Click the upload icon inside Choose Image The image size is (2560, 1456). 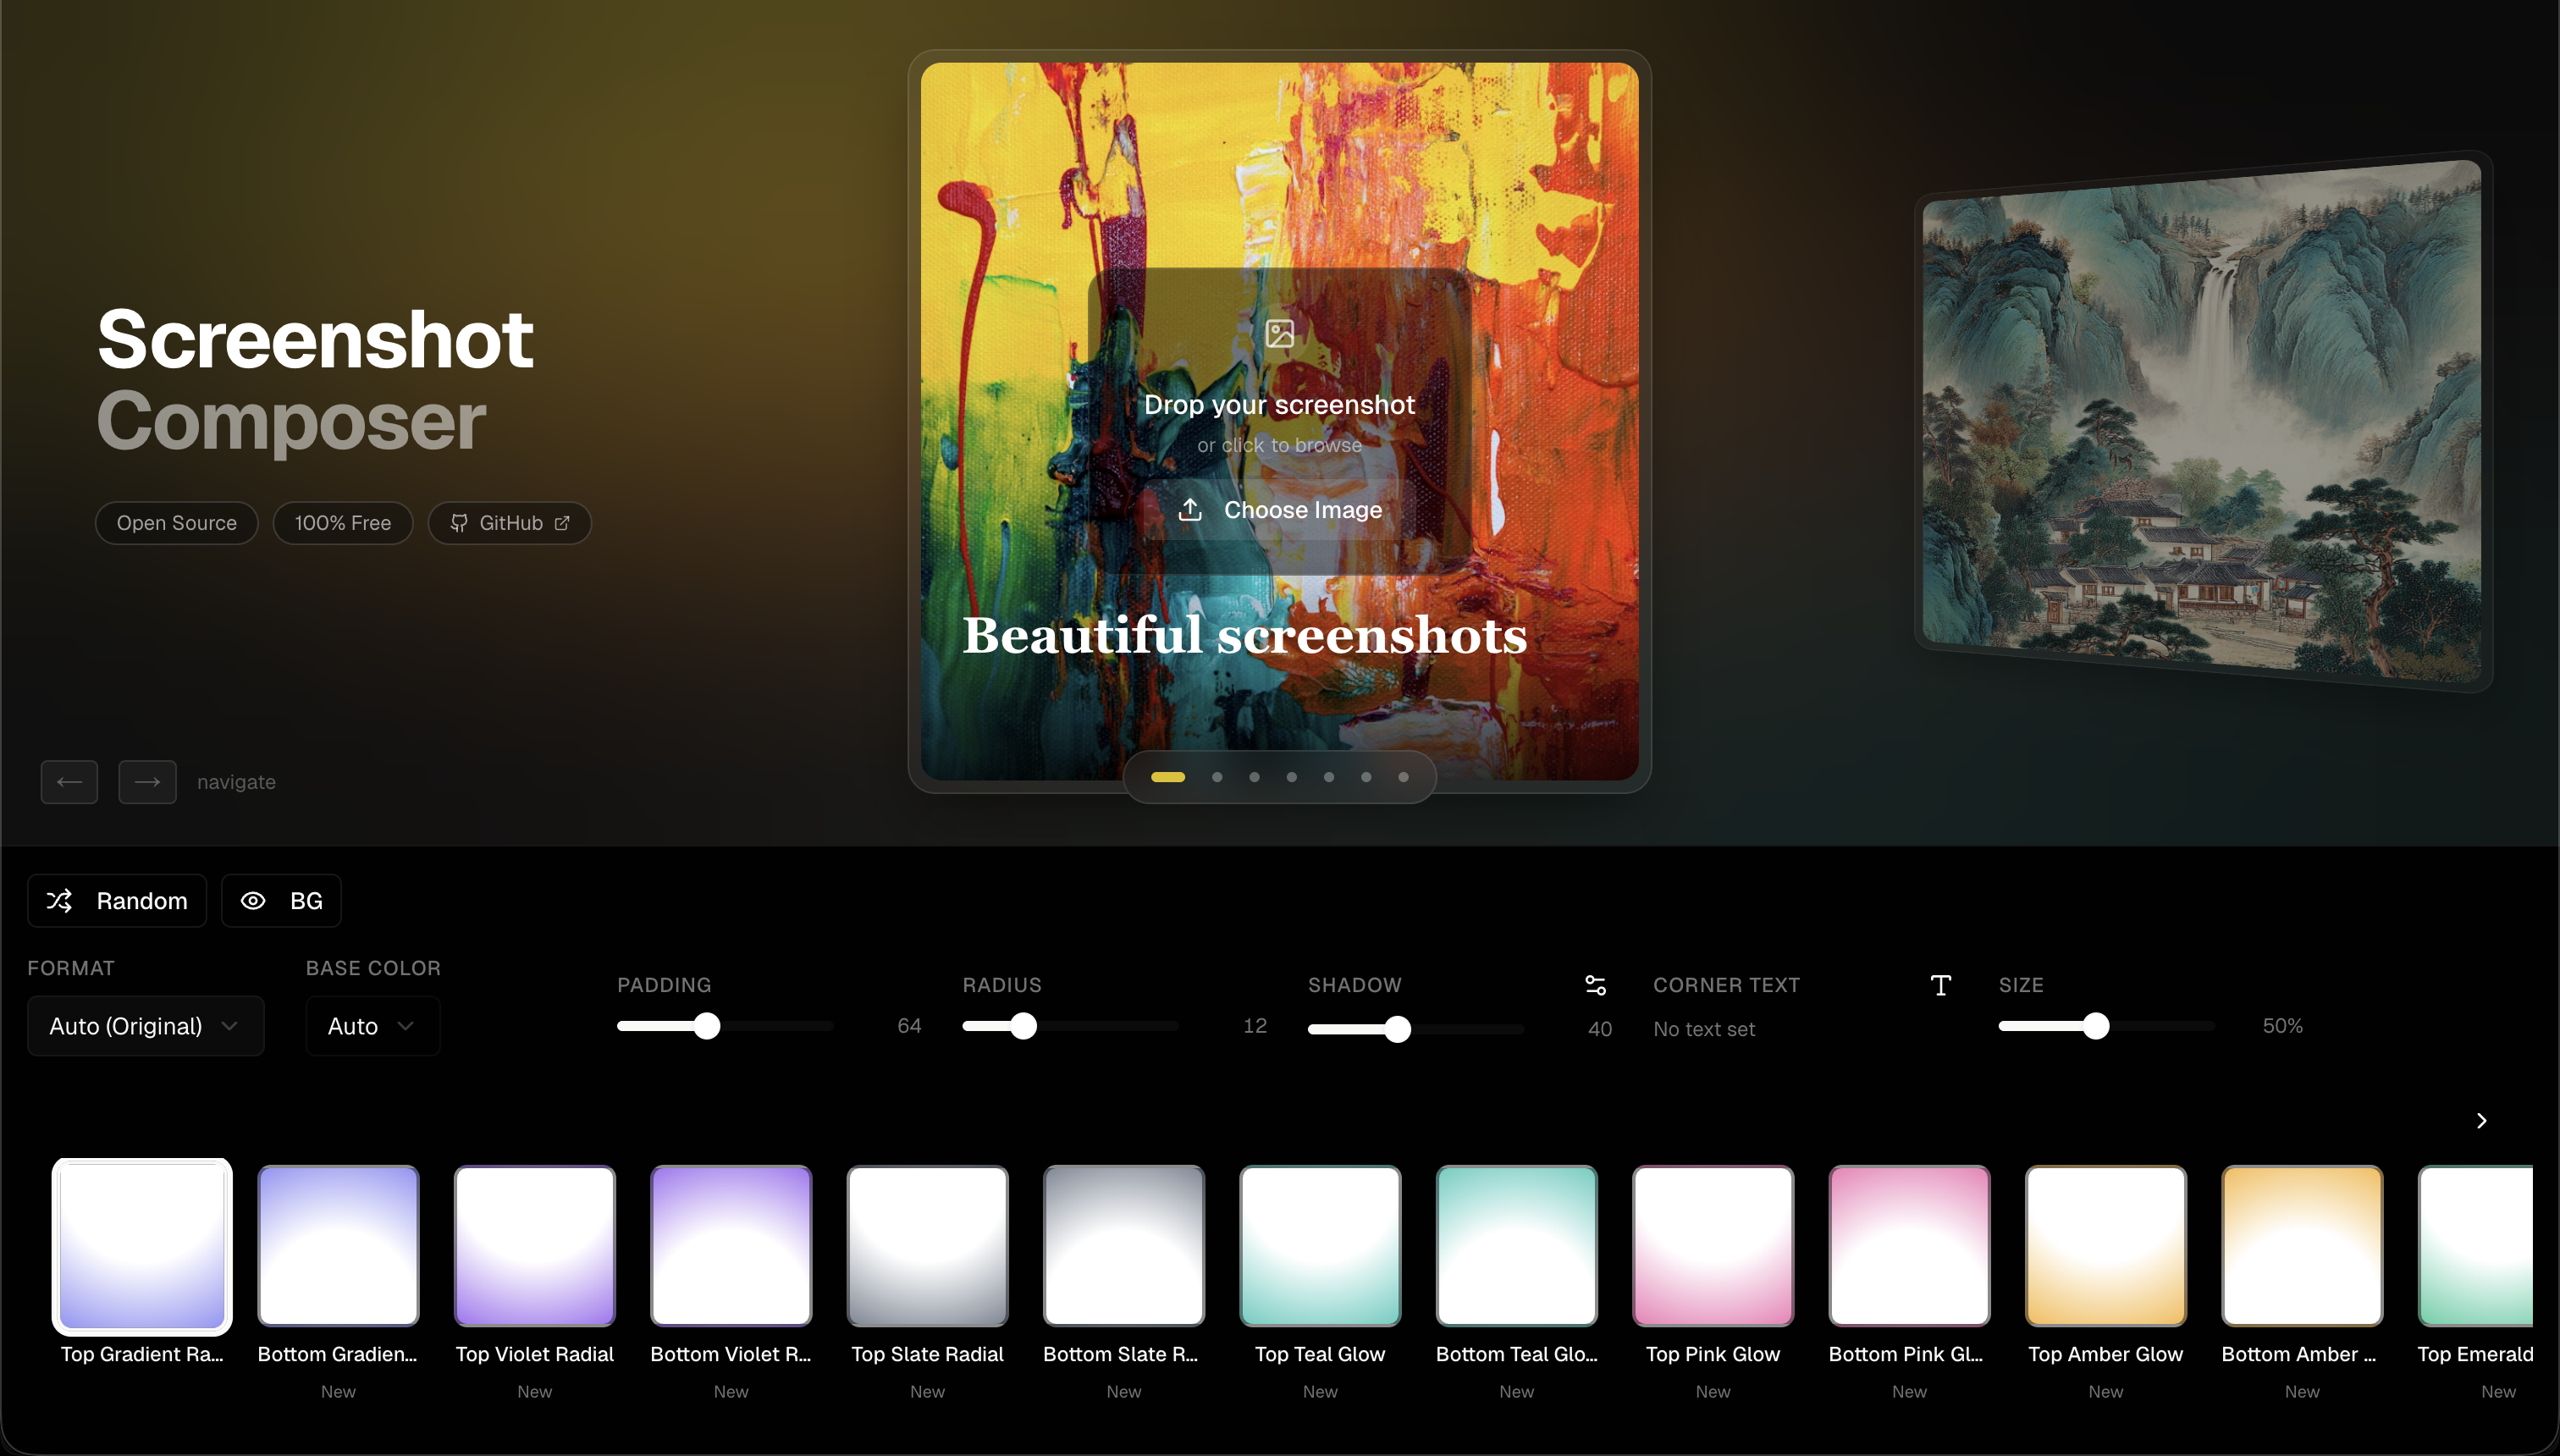(1191, 510)
